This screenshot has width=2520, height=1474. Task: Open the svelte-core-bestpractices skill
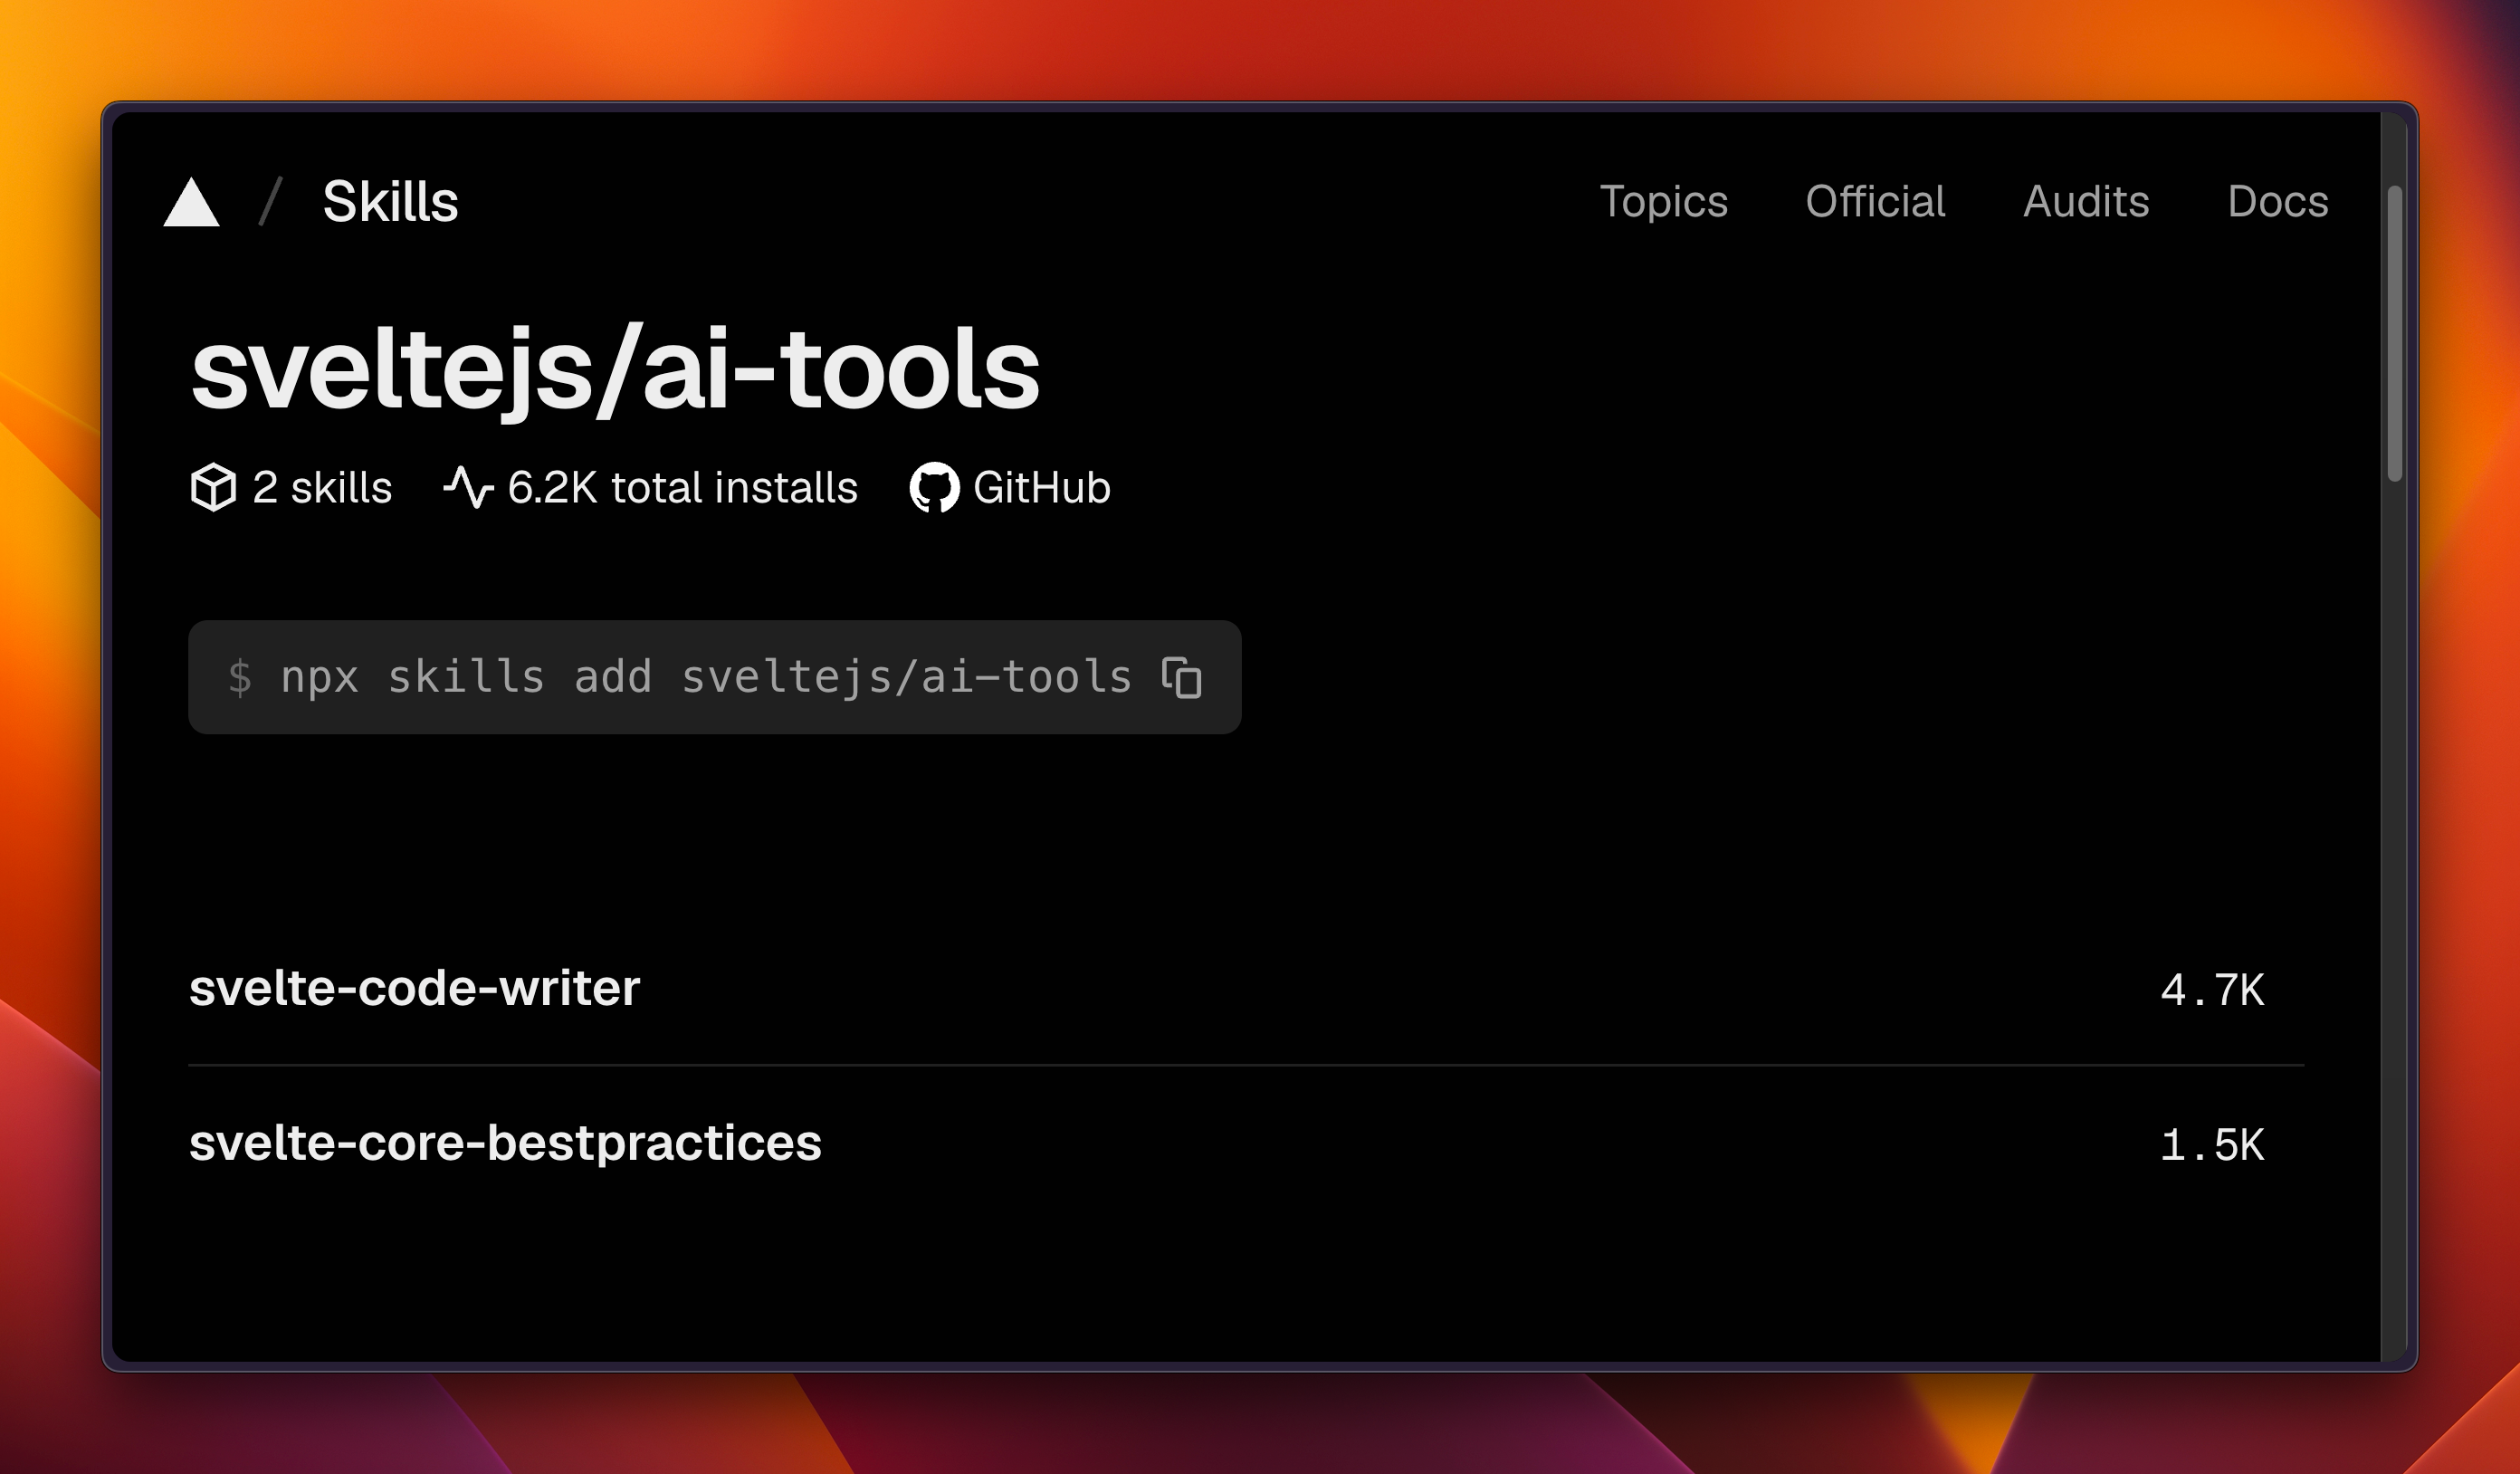505,1144
